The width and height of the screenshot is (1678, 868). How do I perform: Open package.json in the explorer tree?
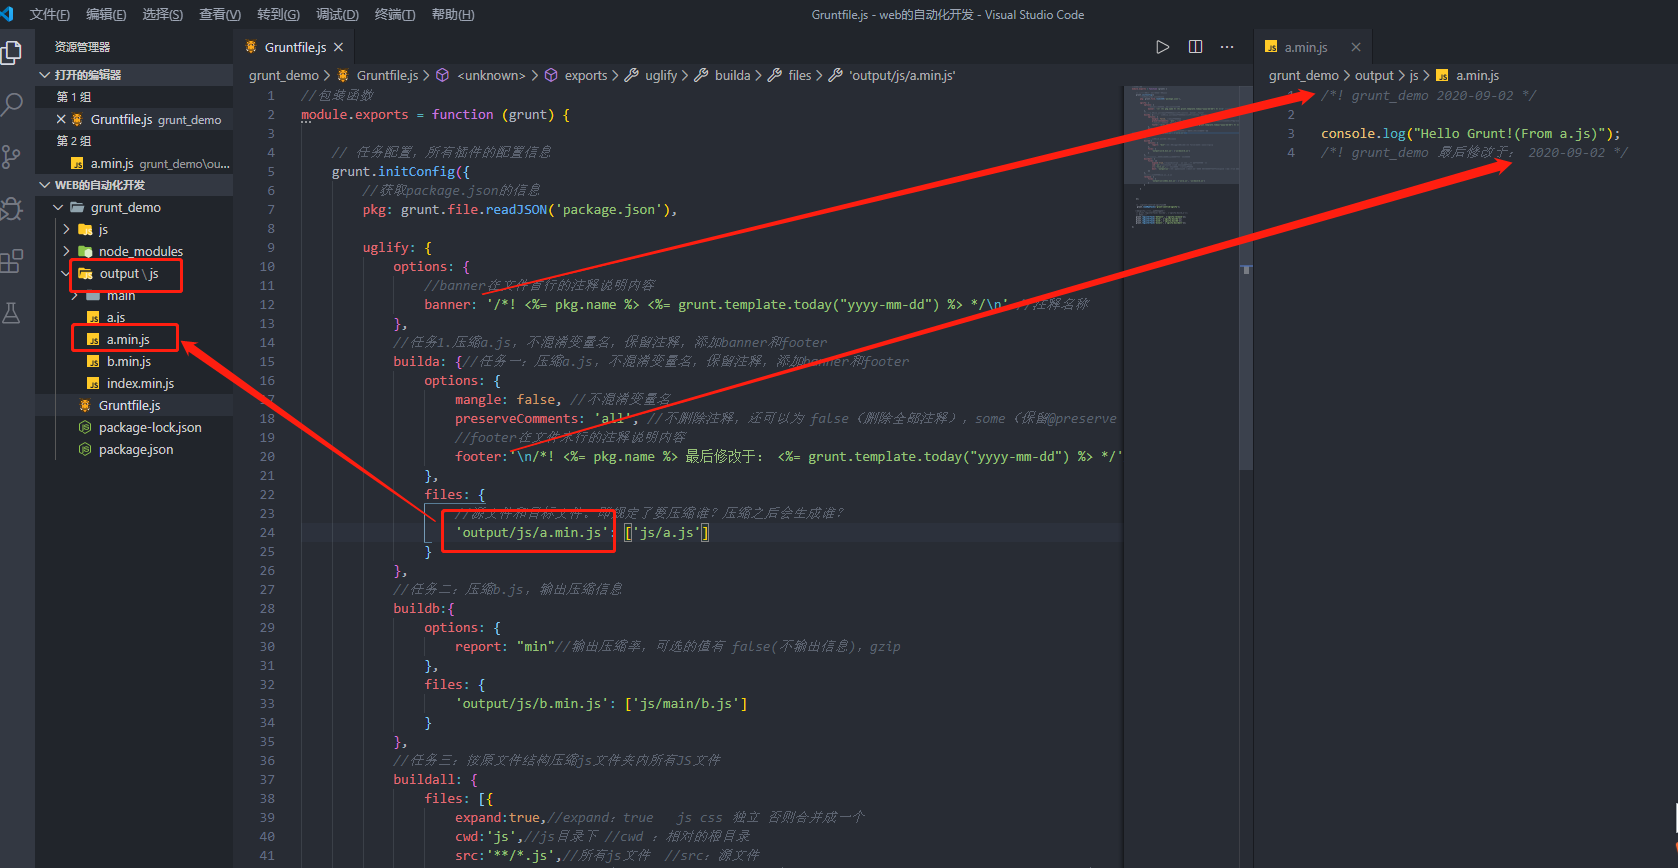point(134,449)
